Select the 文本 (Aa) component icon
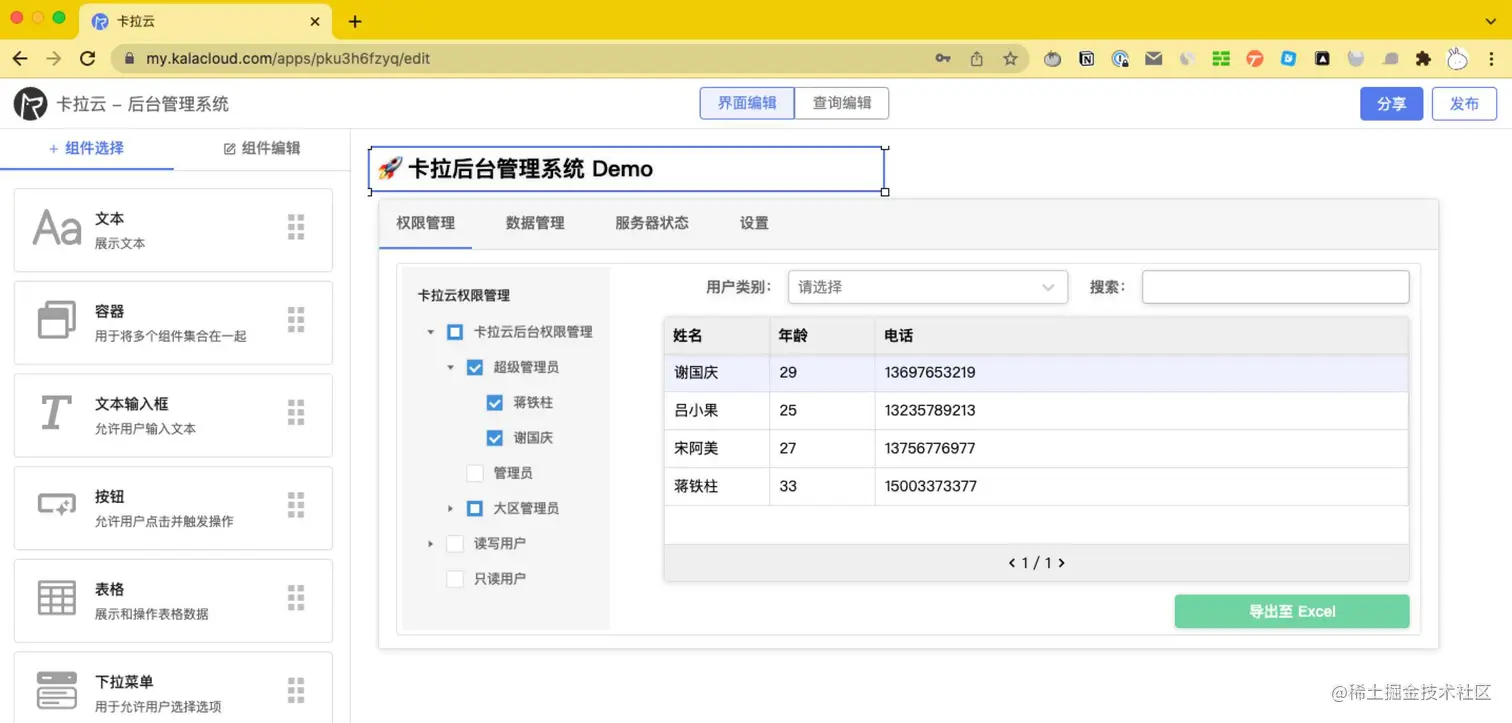Viewport: 1512px width, 723px height. [x=56, y=229]
